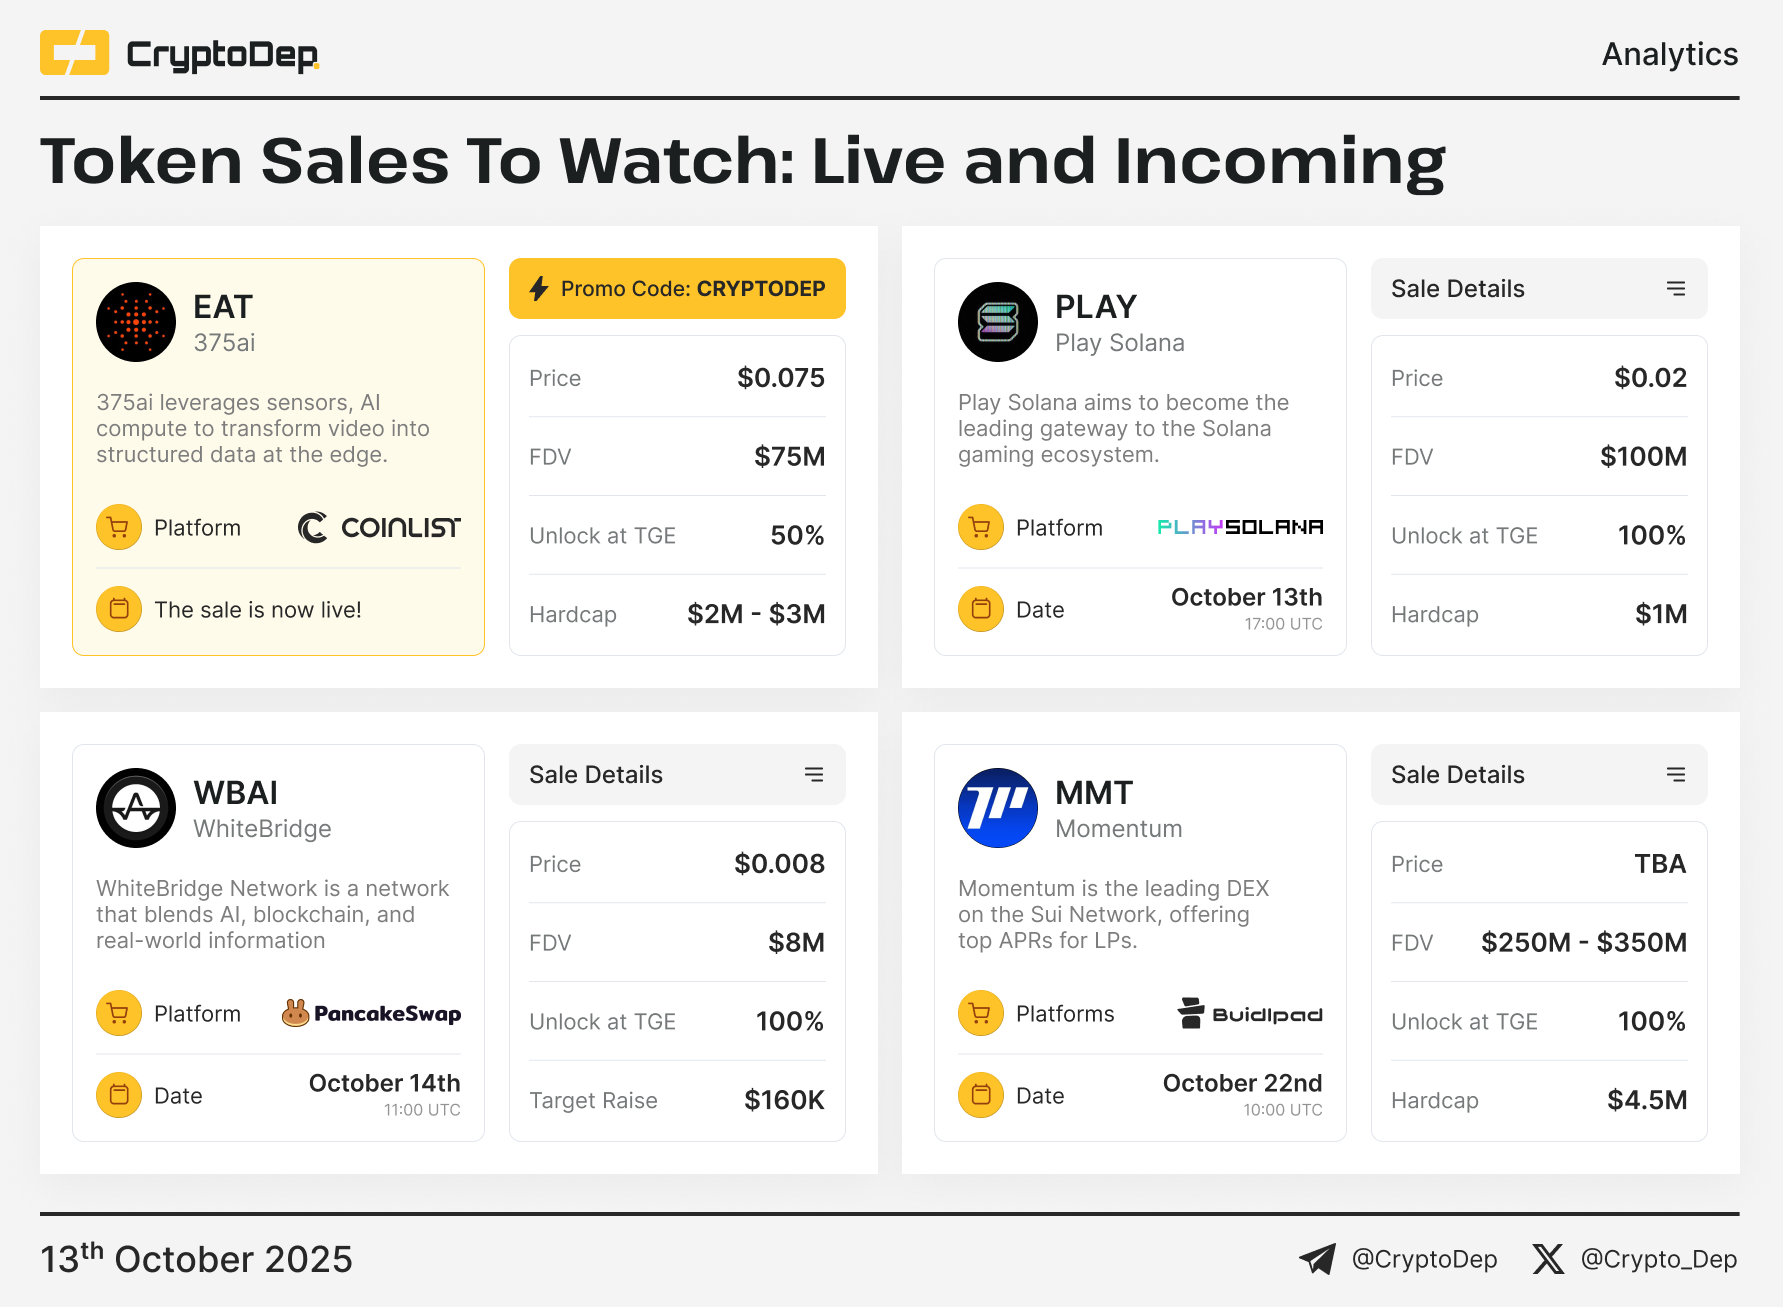Click the Telegram paper plane icon
The height and width of the screenshot is (1307, 1783).
click(x=1317, y=1259)
